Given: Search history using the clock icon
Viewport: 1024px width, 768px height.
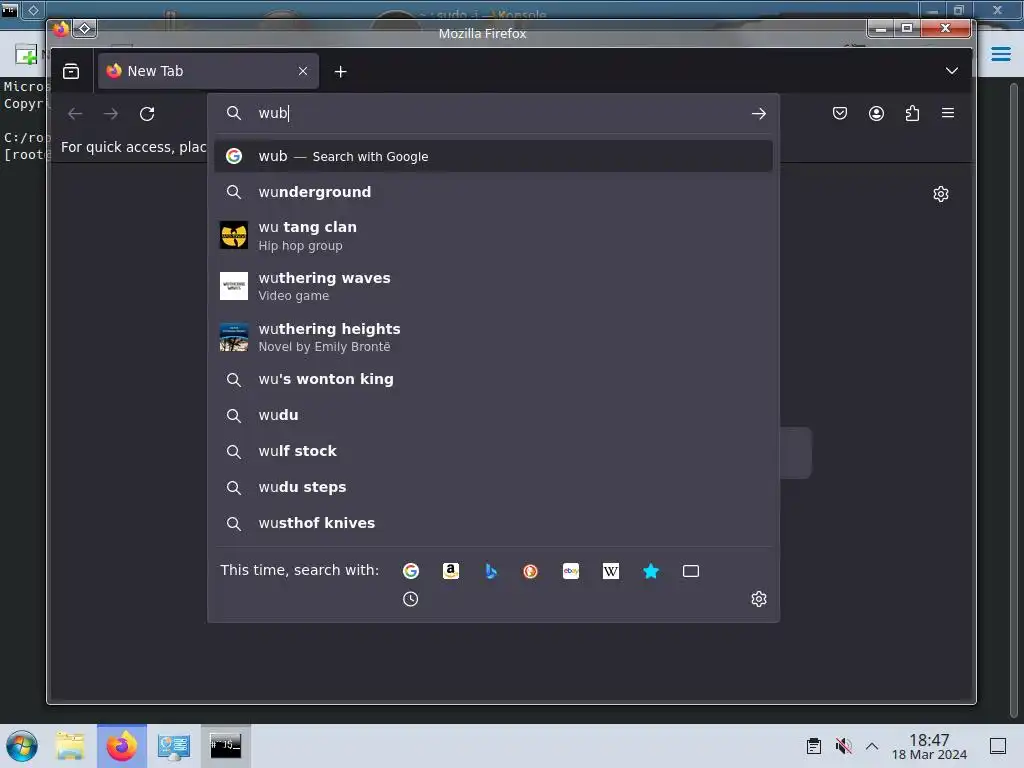Looking at the screenshot, I should pos(410,599).
